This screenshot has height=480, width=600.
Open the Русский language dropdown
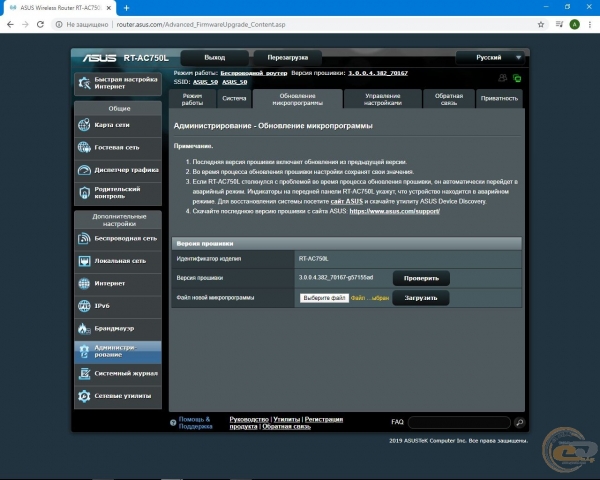click(490, 57)
